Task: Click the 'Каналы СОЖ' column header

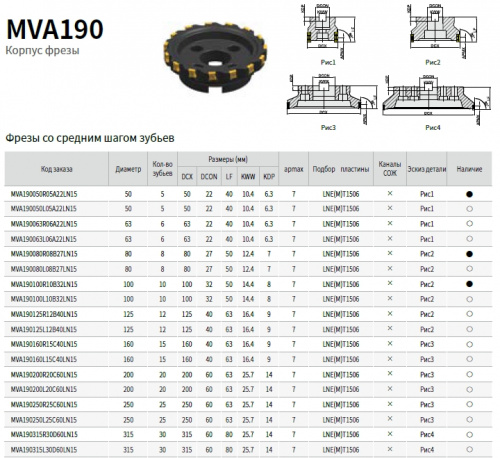Action: 390,169
